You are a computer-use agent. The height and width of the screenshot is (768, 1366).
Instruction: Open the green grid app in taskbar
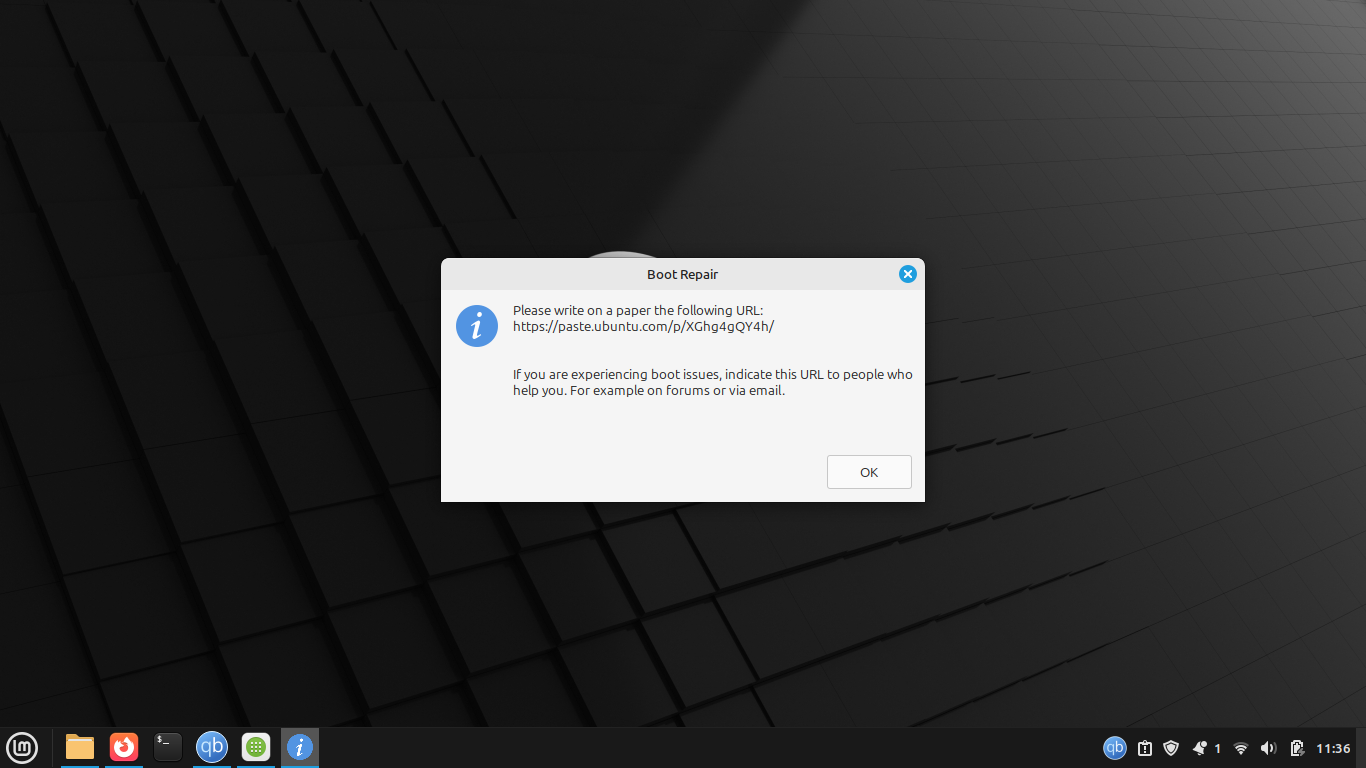256,747
